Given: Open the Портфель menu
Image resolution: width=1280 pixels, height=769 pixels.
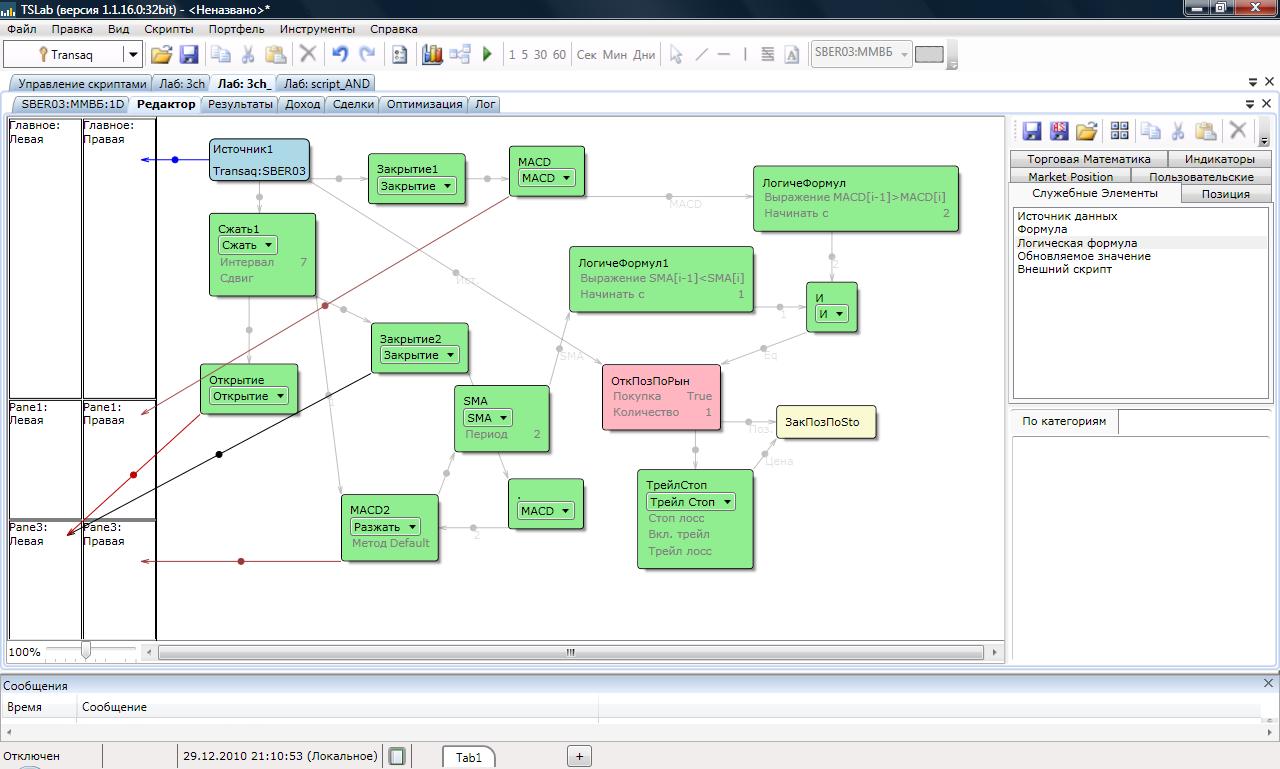Looking at the screenshot, I should point(236,29).
